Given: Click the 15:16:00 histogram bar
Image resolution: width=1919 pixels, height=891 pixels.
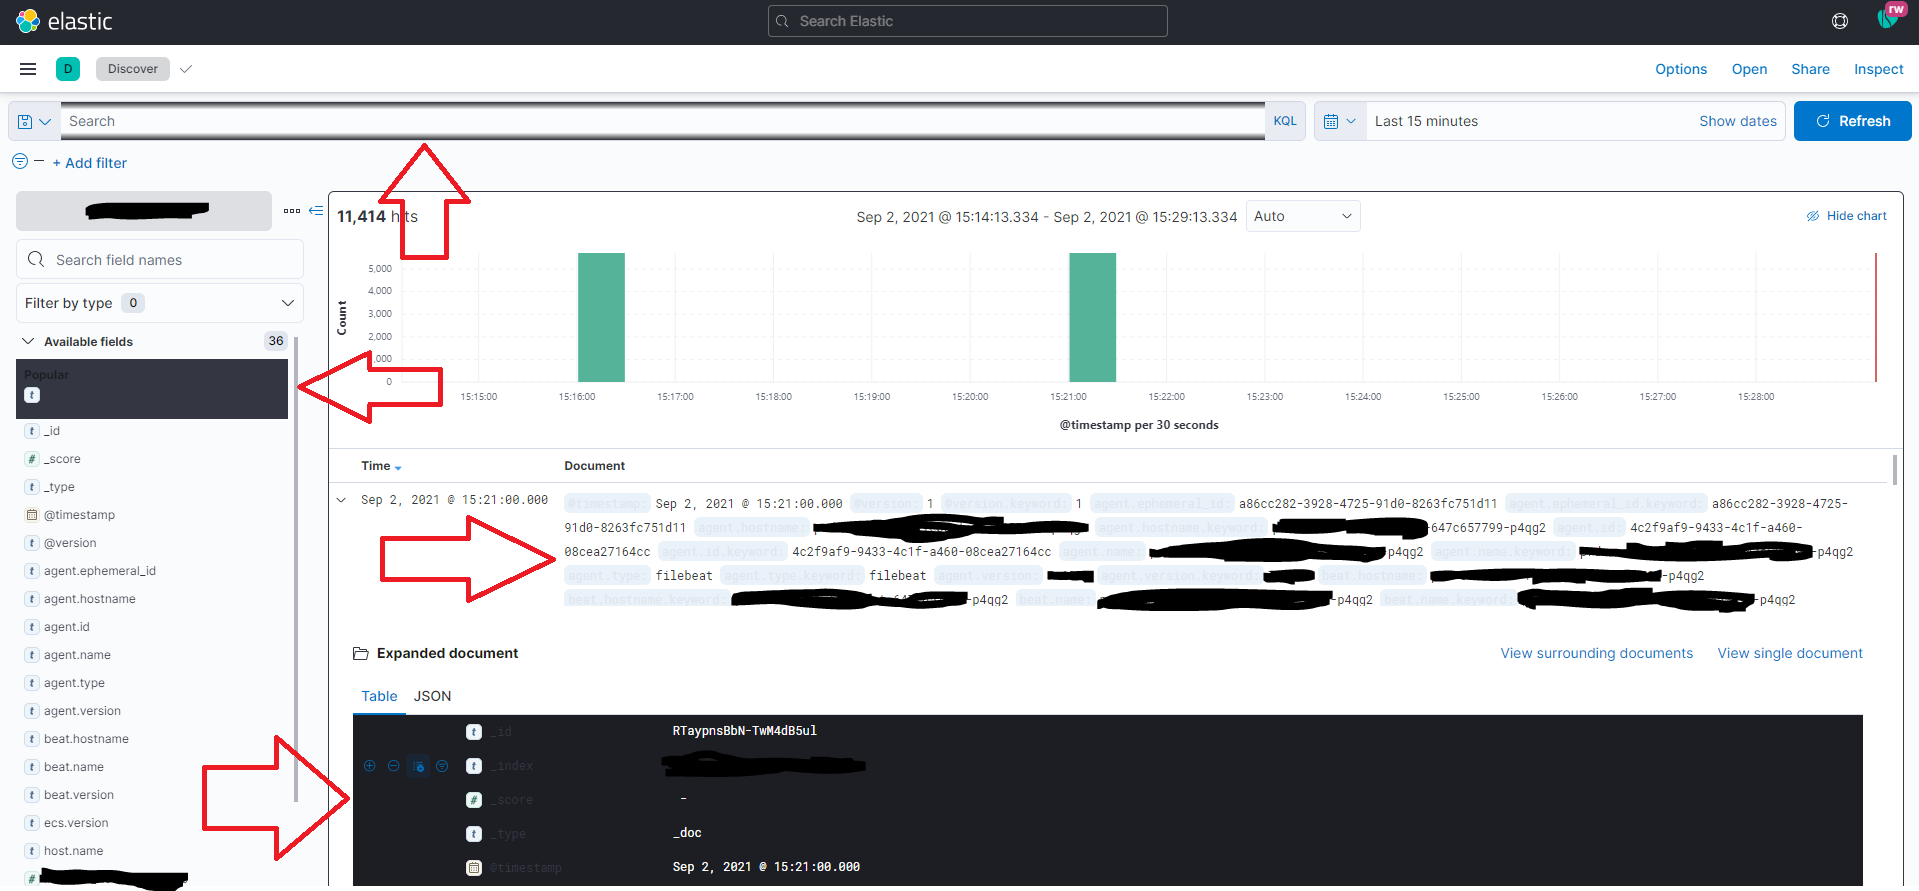Looking at the screenshot, I should click(x=601, y=317).
